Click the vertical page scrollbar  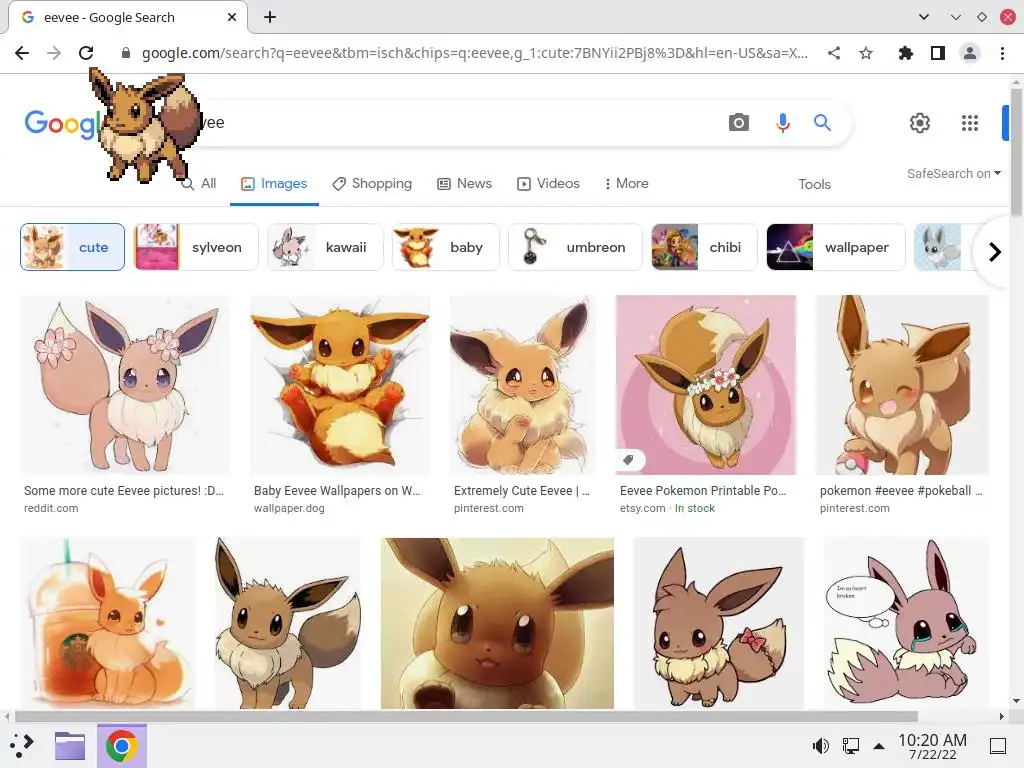pyautogui.click(x=1016, y=152)
